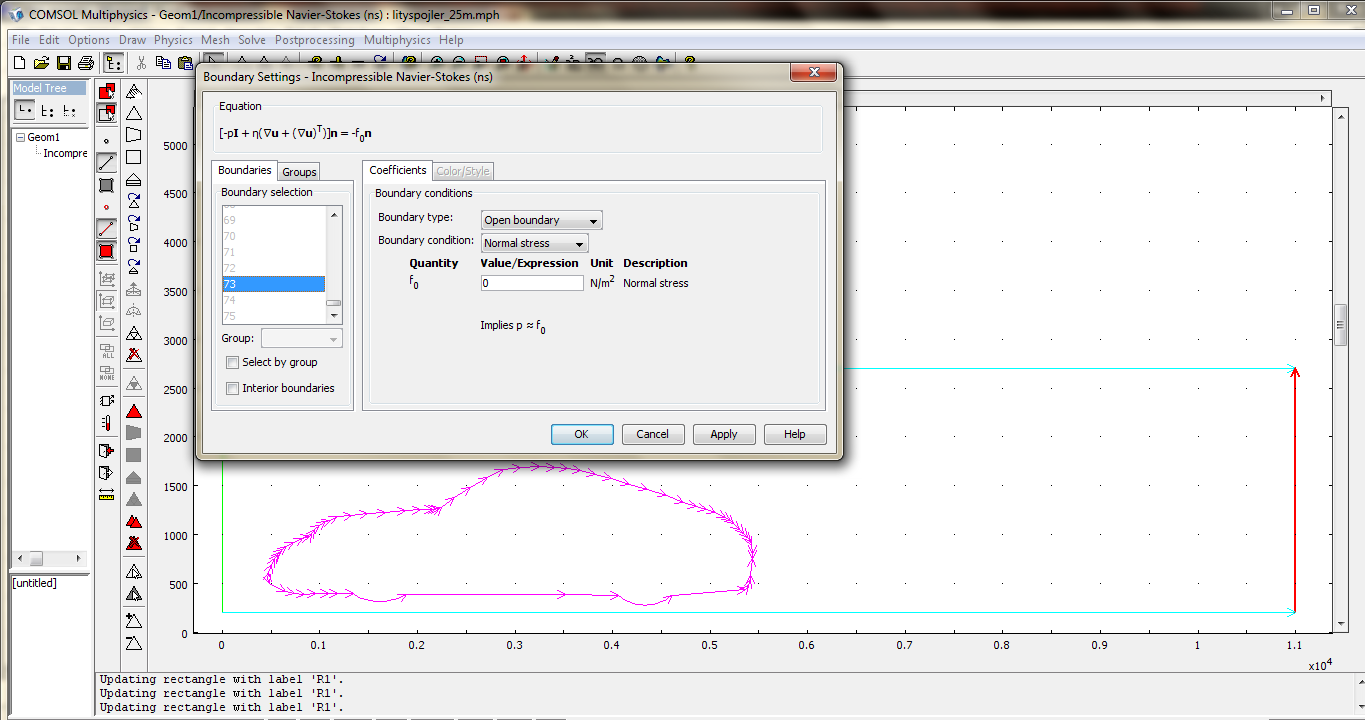Click the Cancel button
Image resolution: width=1365 pixels, height=720 pixels.
click(652, 434)
